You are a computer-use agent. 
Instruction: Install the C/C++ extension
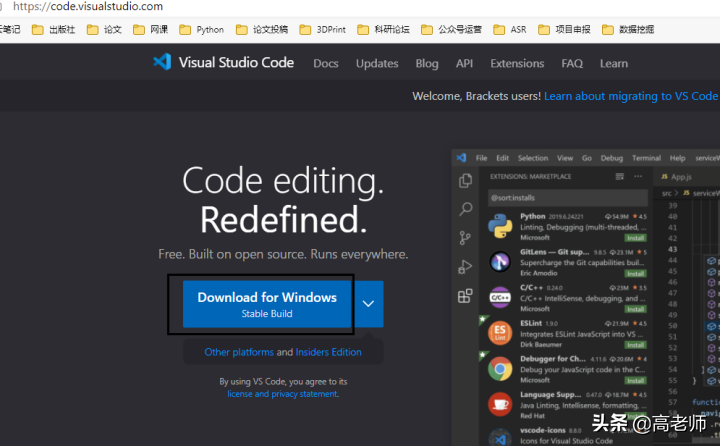coord(636,309)
